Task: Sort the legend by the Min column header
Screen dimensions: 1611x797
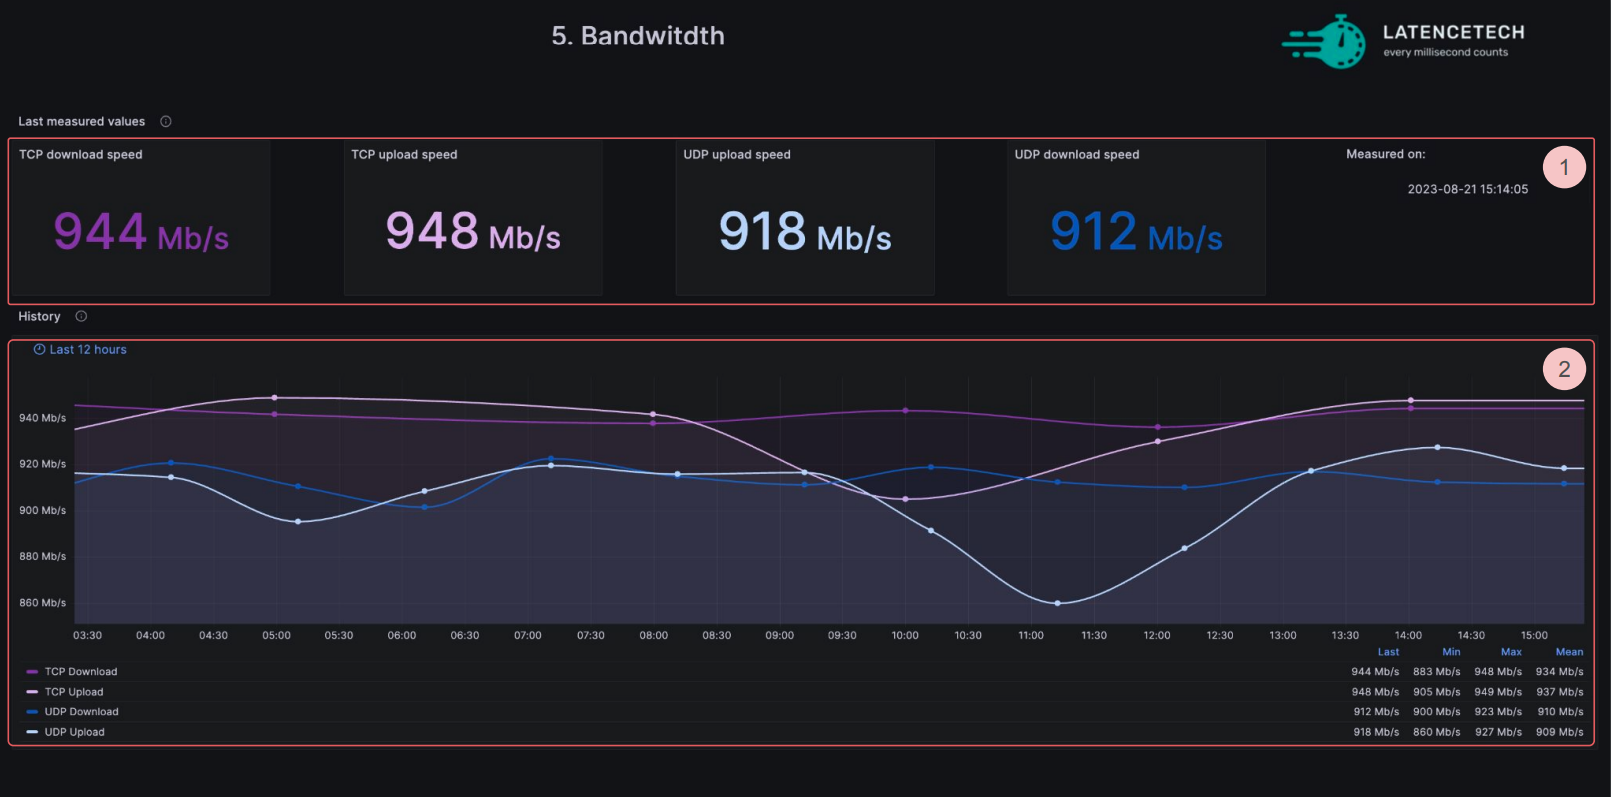Action: 1451,652
